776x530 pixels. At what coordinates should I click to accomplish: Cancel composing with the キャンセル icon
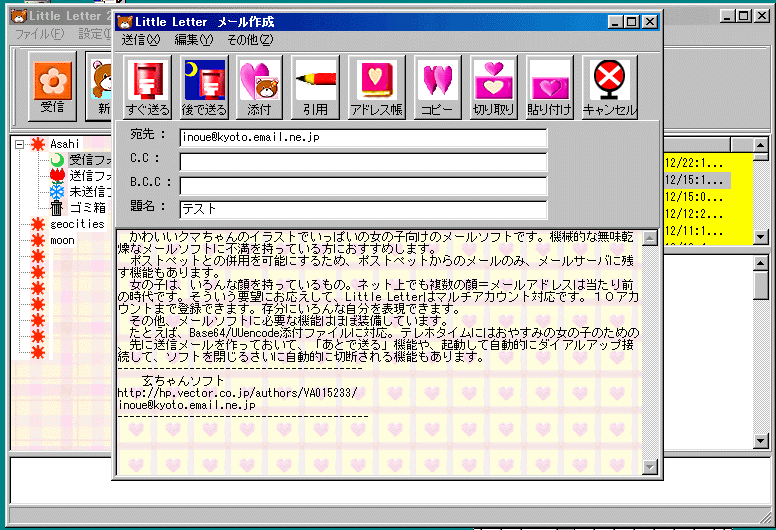(x=609, y=87)
